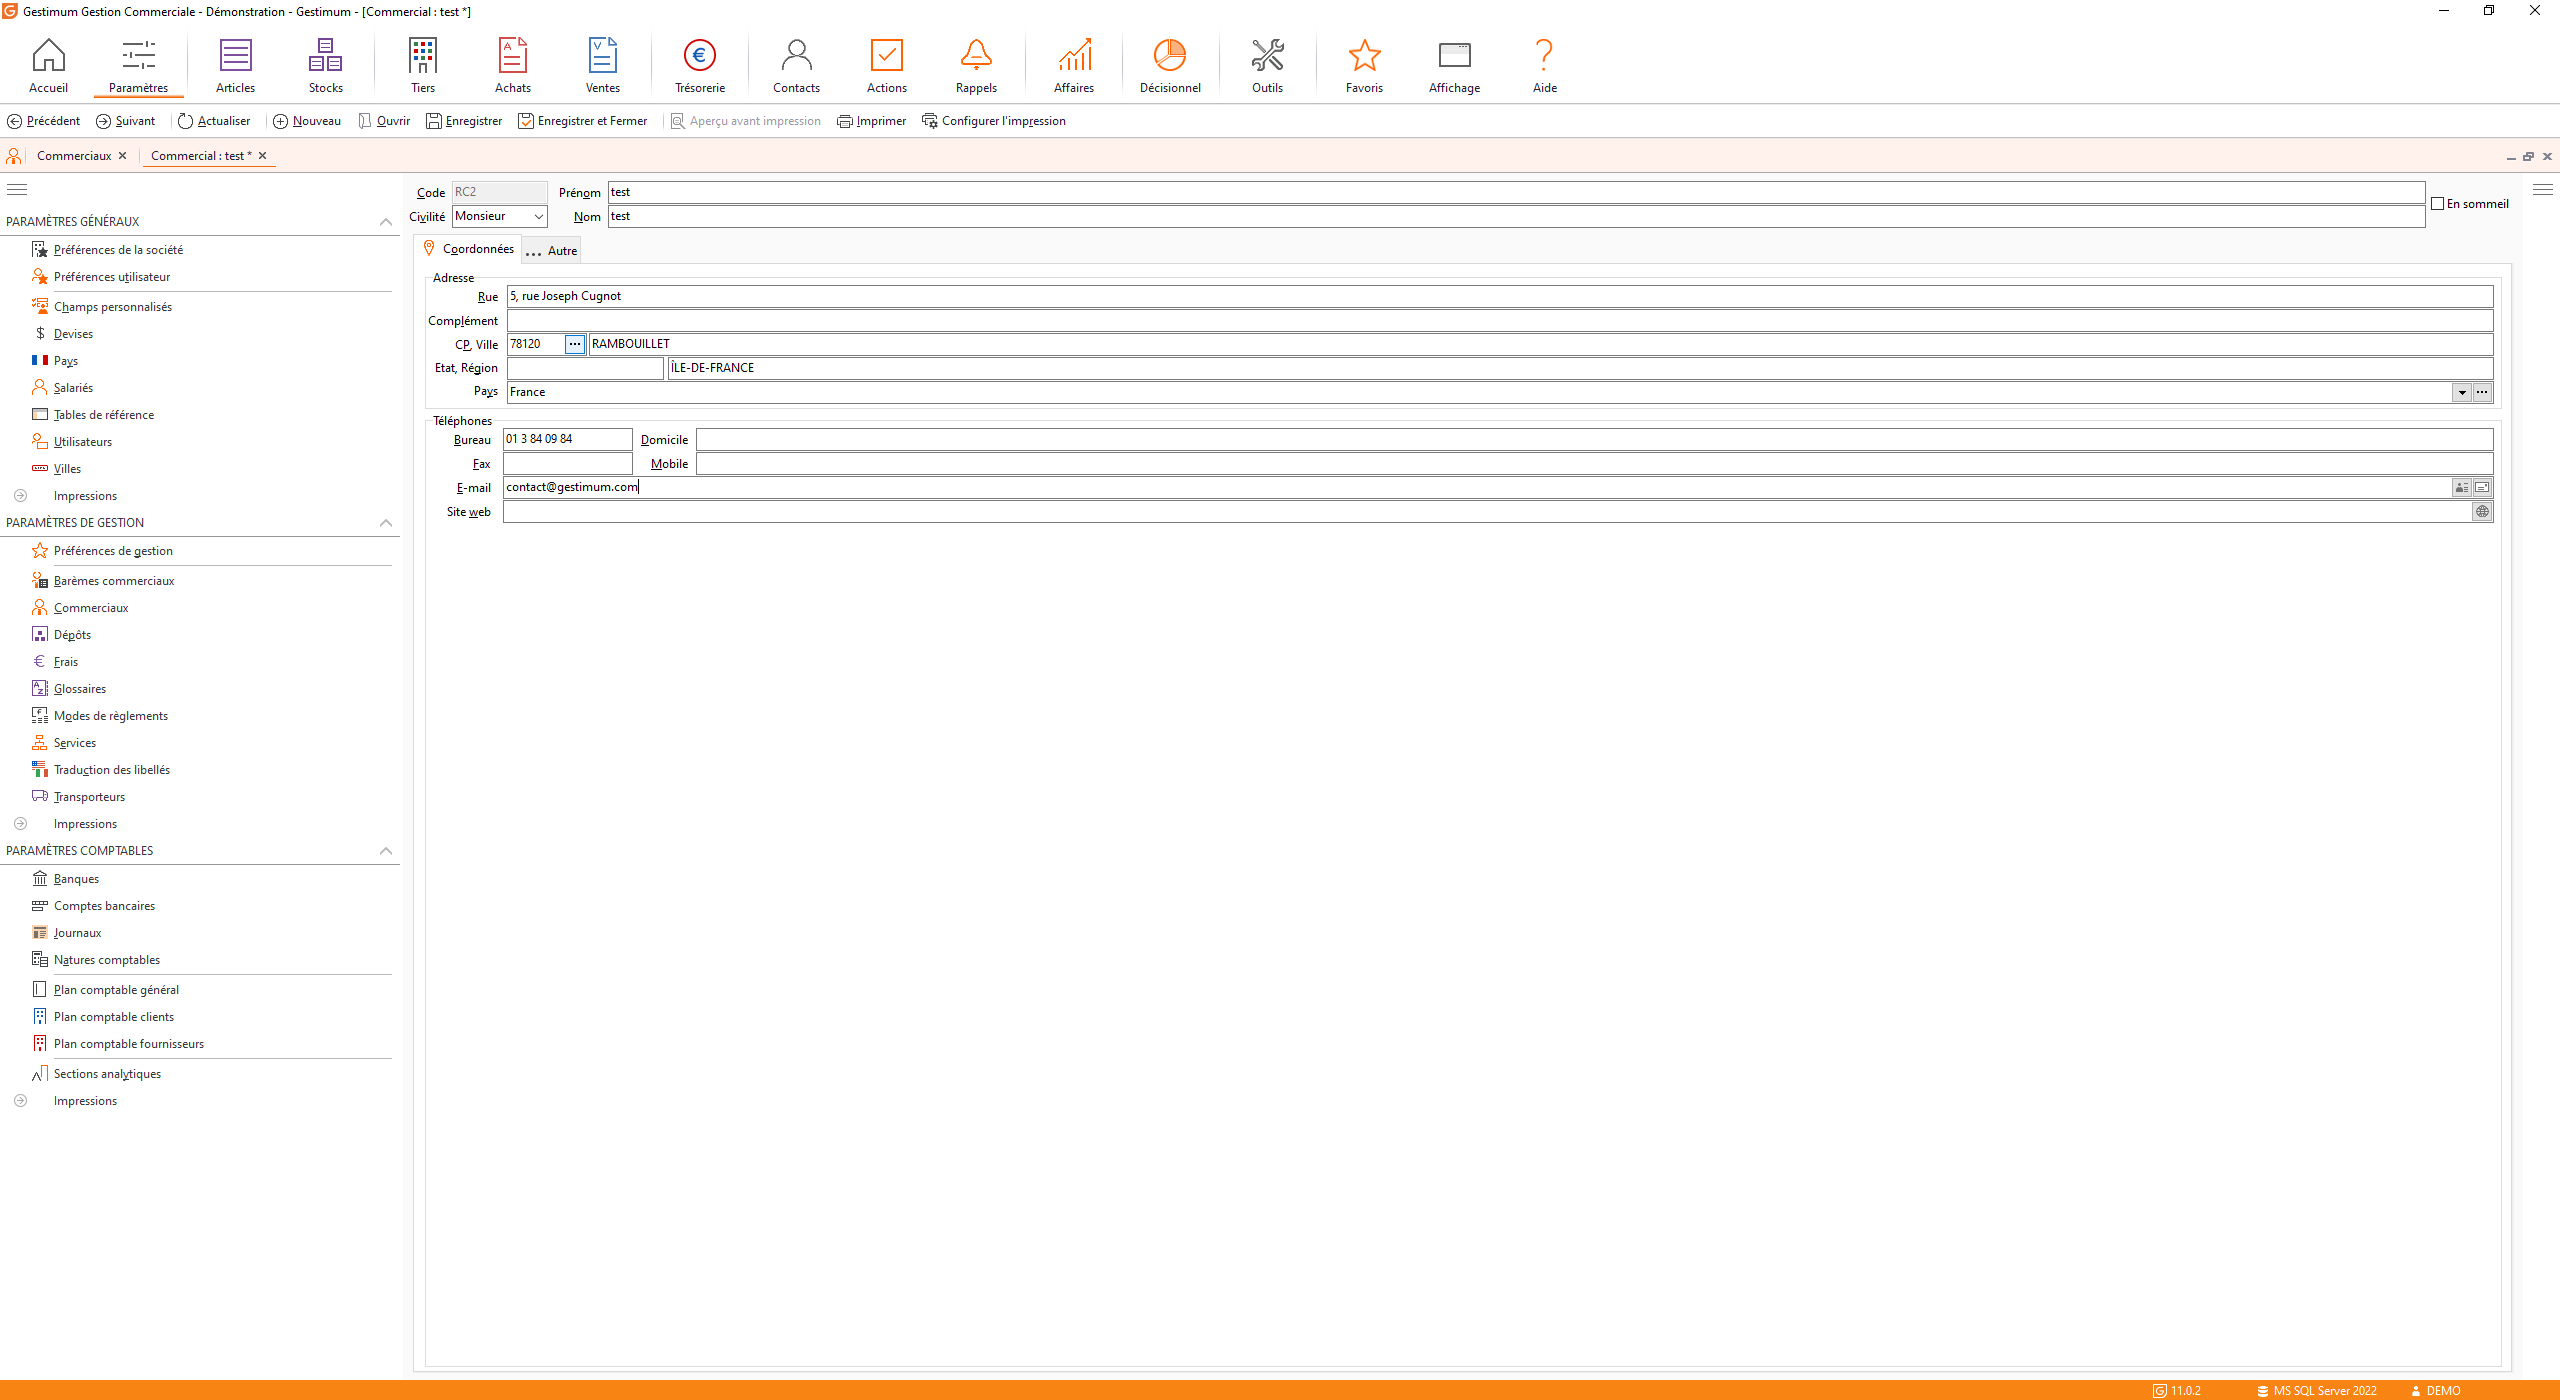2560x1400 pixels.
Task: Click the send e-mail envelope icon
Action: click(2482, 487)
